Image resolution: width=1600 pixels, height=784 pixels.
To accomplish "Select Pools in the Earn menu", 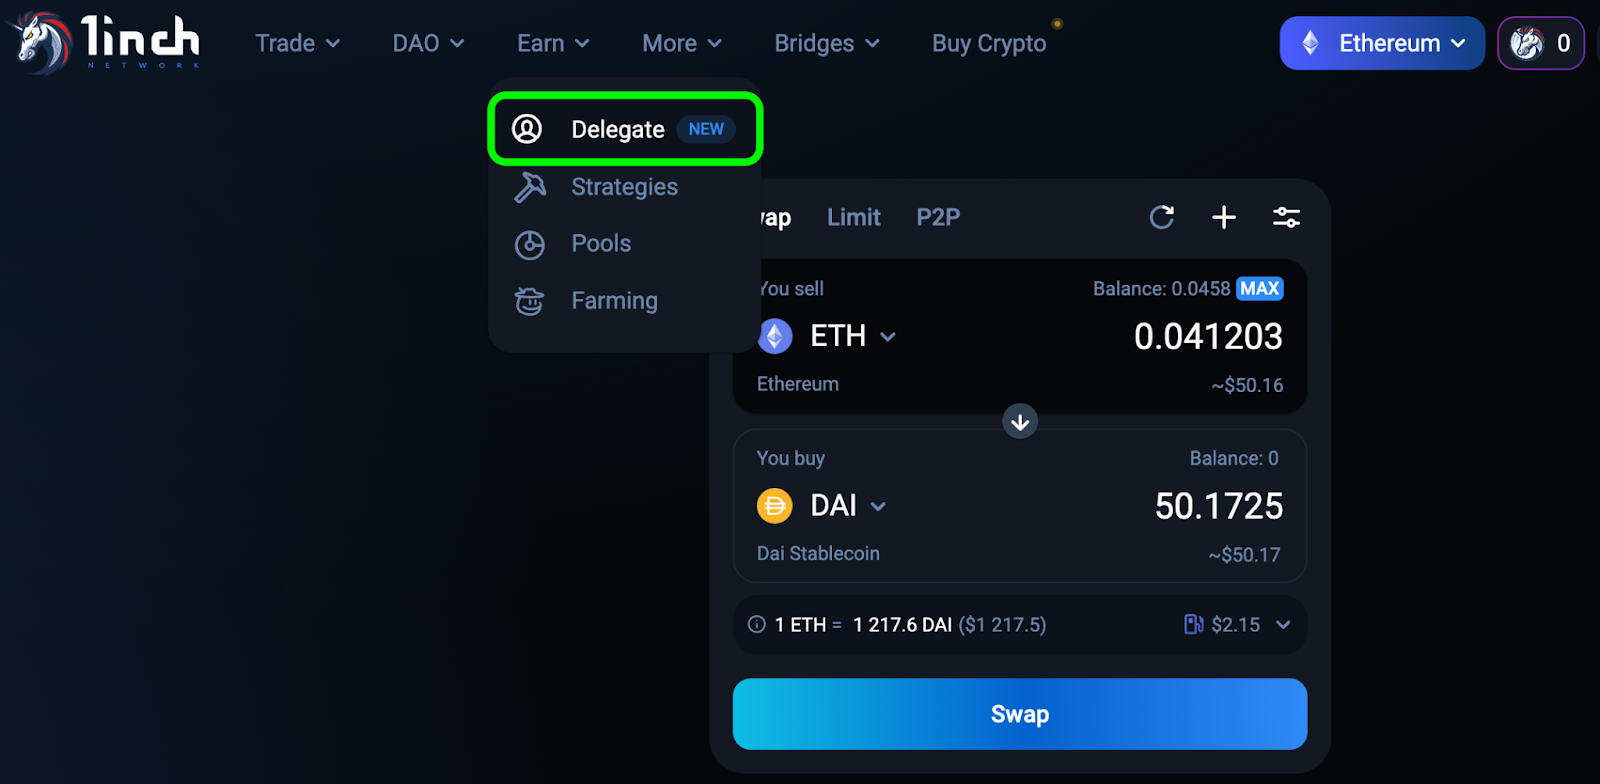I will click(x=601, y=244).
